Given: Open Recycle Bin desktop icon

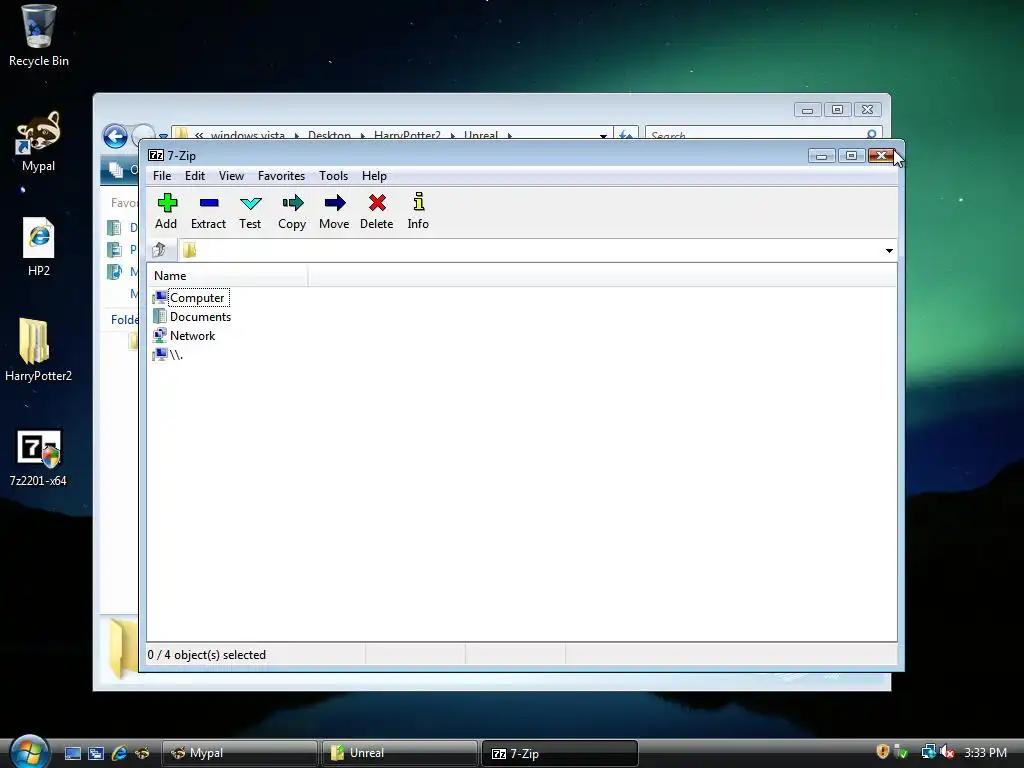Looking at the screenshot, I should coord(39,35).
